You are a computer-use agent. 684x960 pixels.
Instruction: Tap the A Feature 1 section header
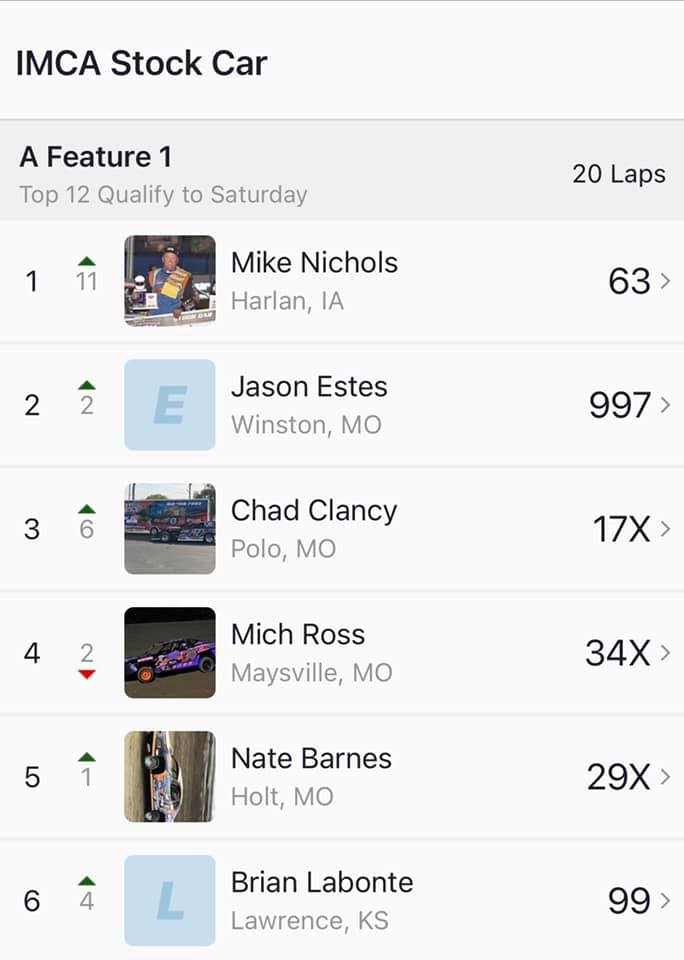(x=96, y=157)
